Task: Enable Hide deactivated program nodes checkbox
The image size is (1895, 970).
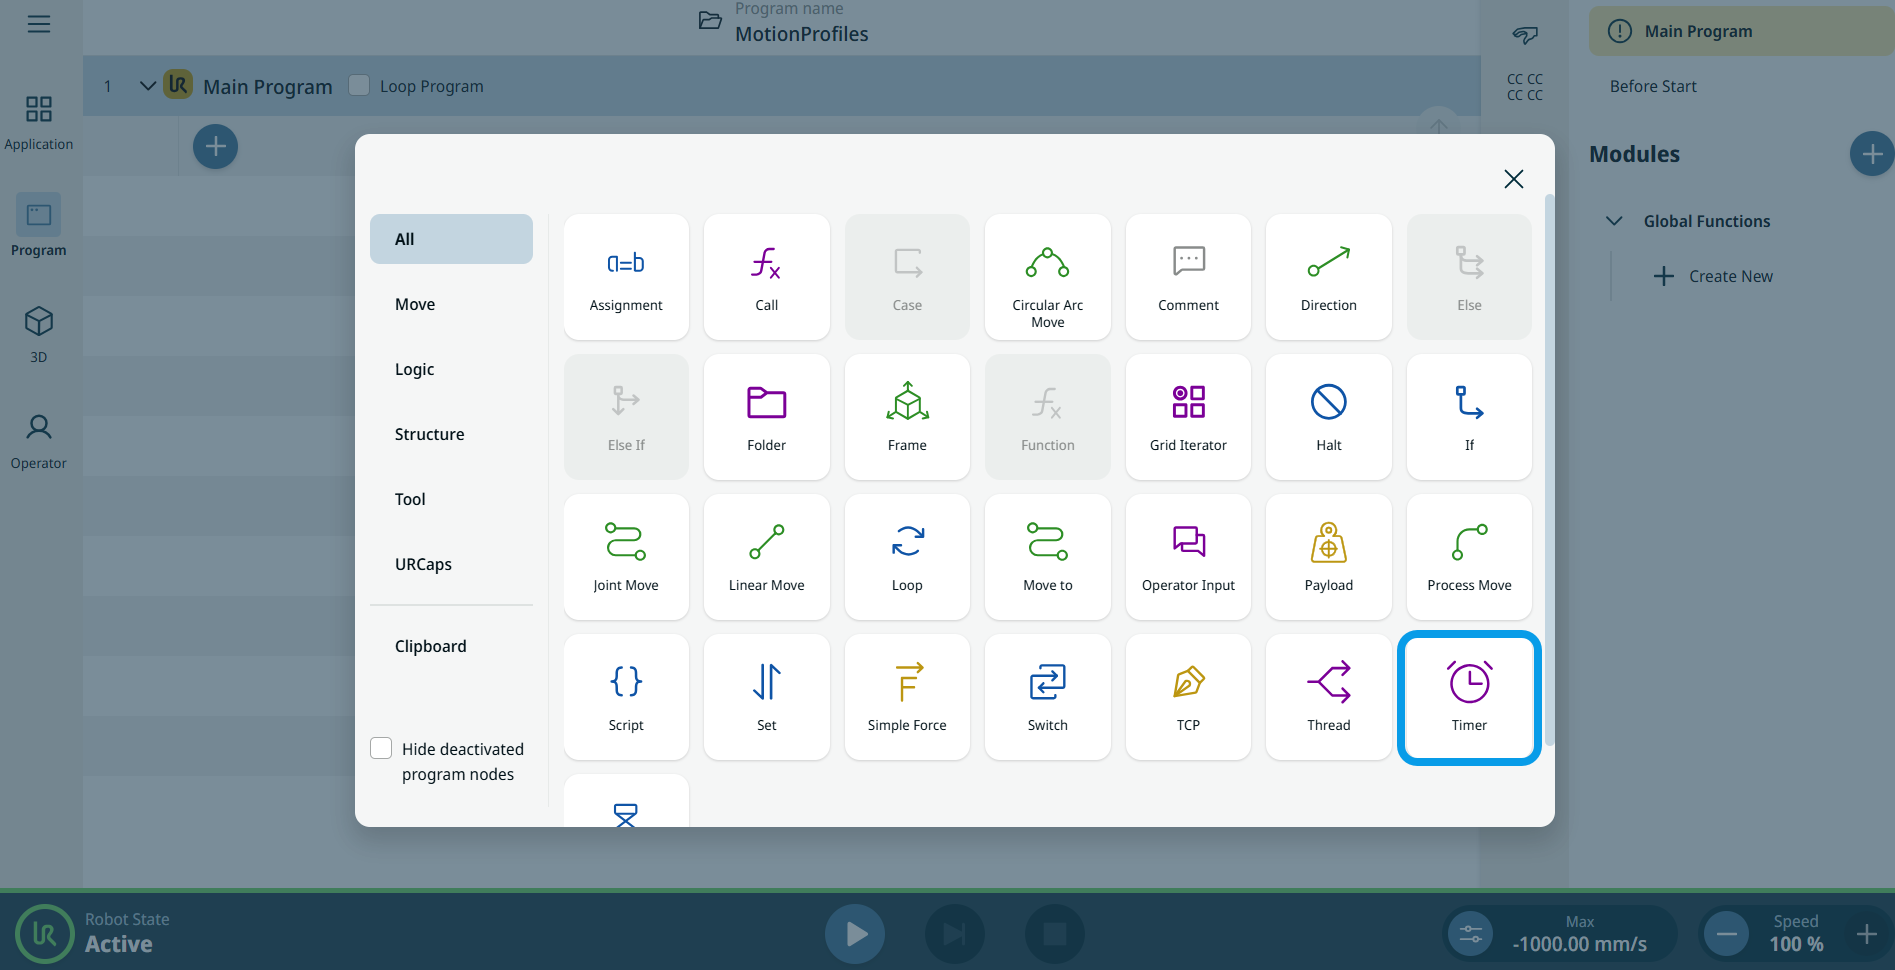Action: pyautogui.click(x=381, y=749)
